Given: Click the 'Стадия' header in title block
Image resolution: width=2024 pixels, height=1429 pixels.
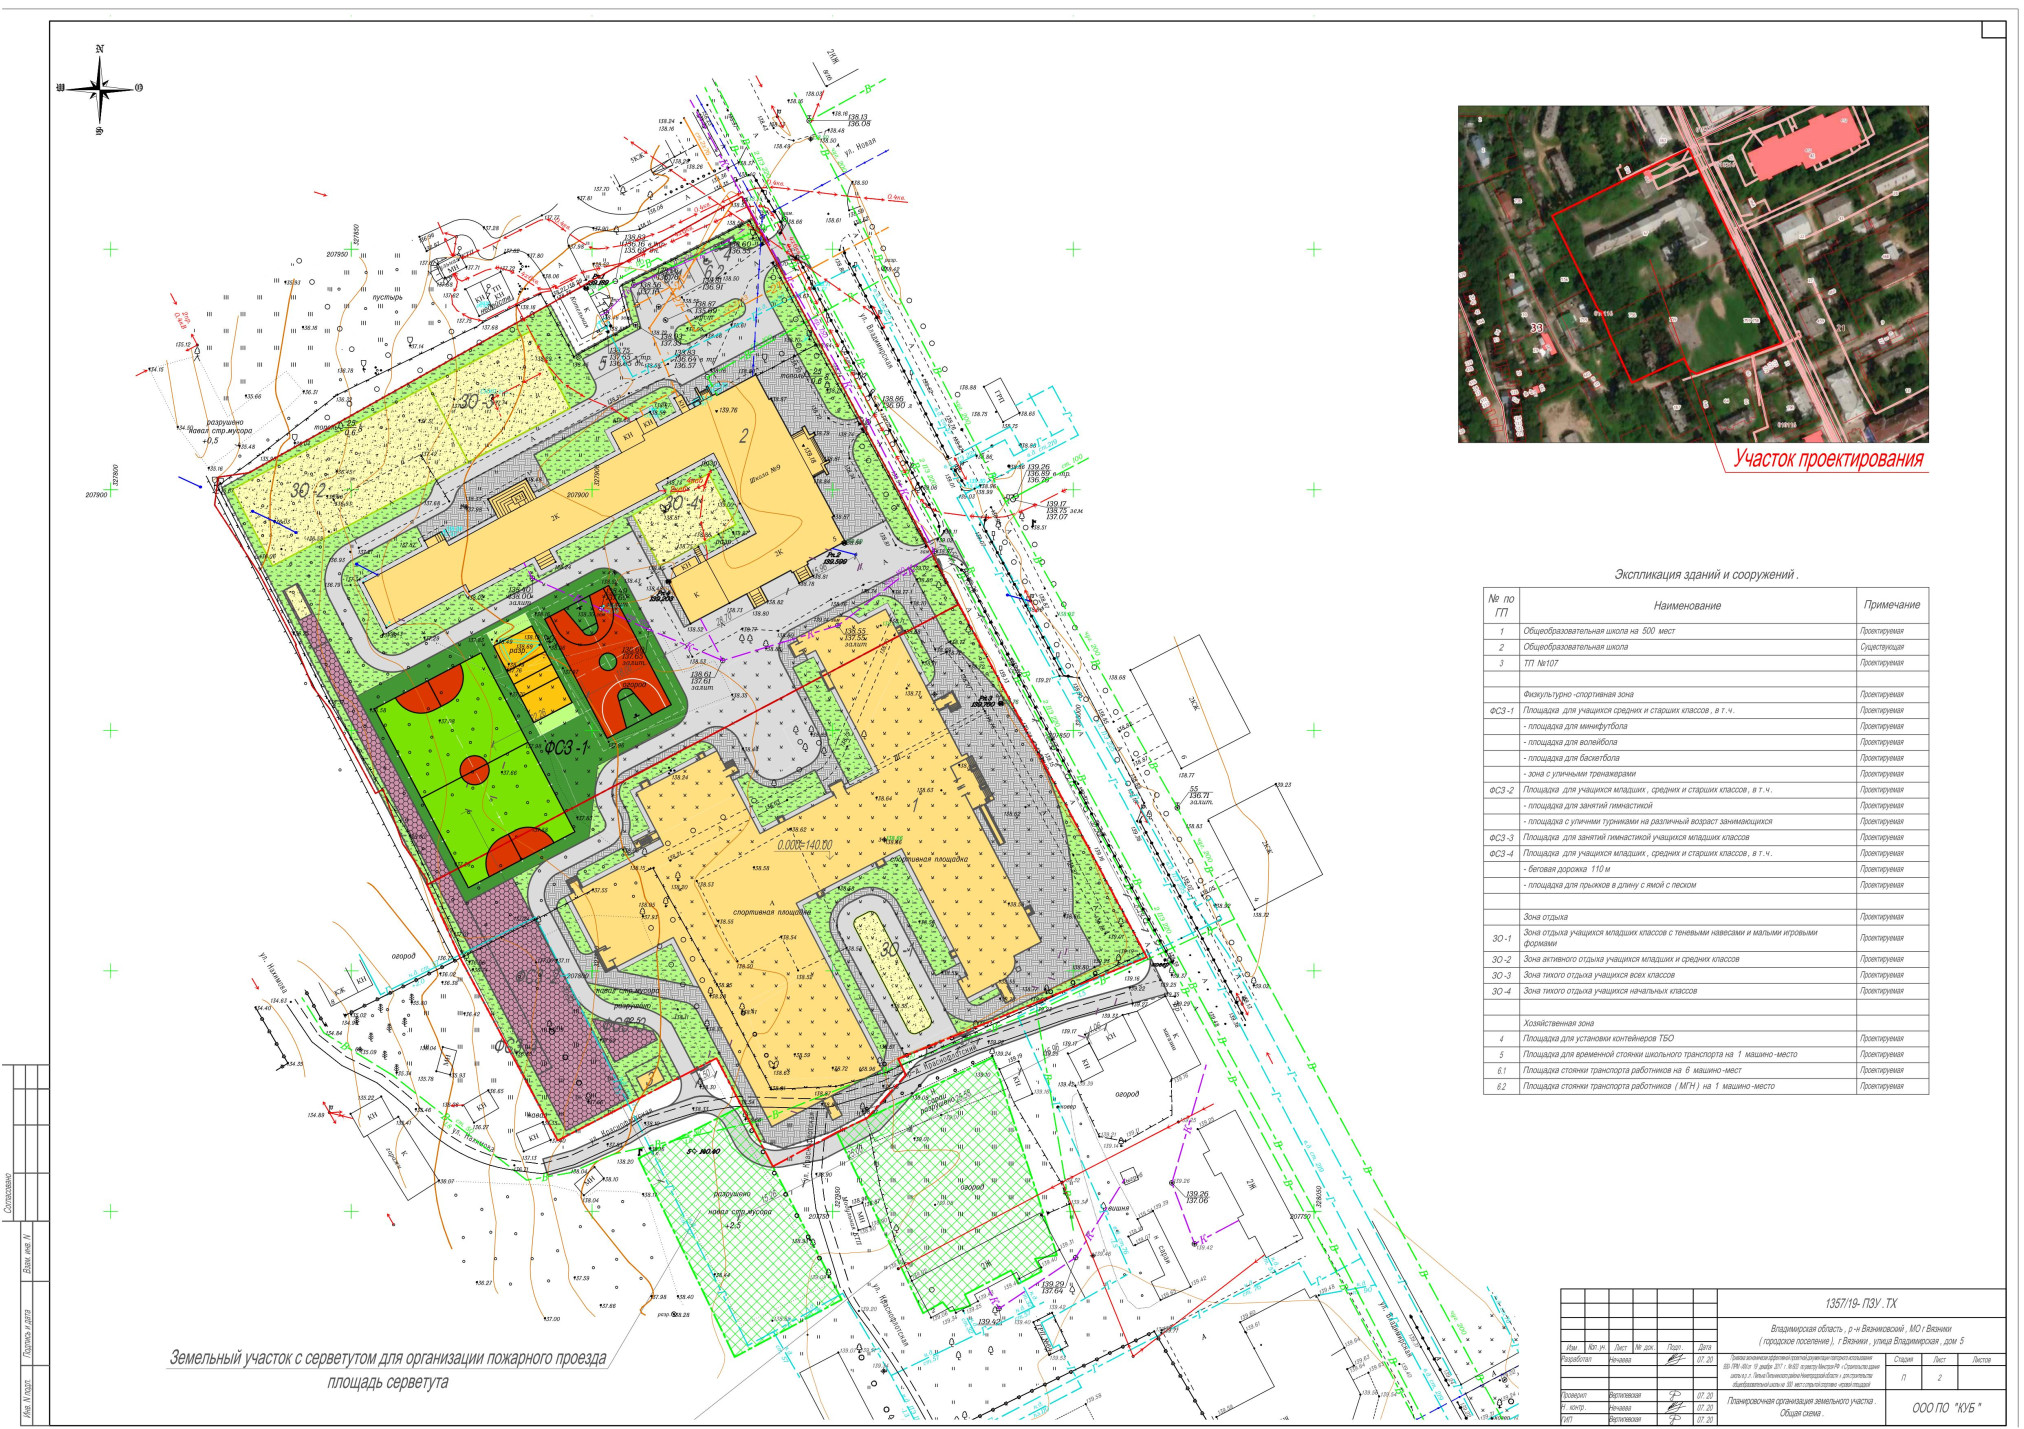Looking at the screenshot, I should [1902, 1360].
